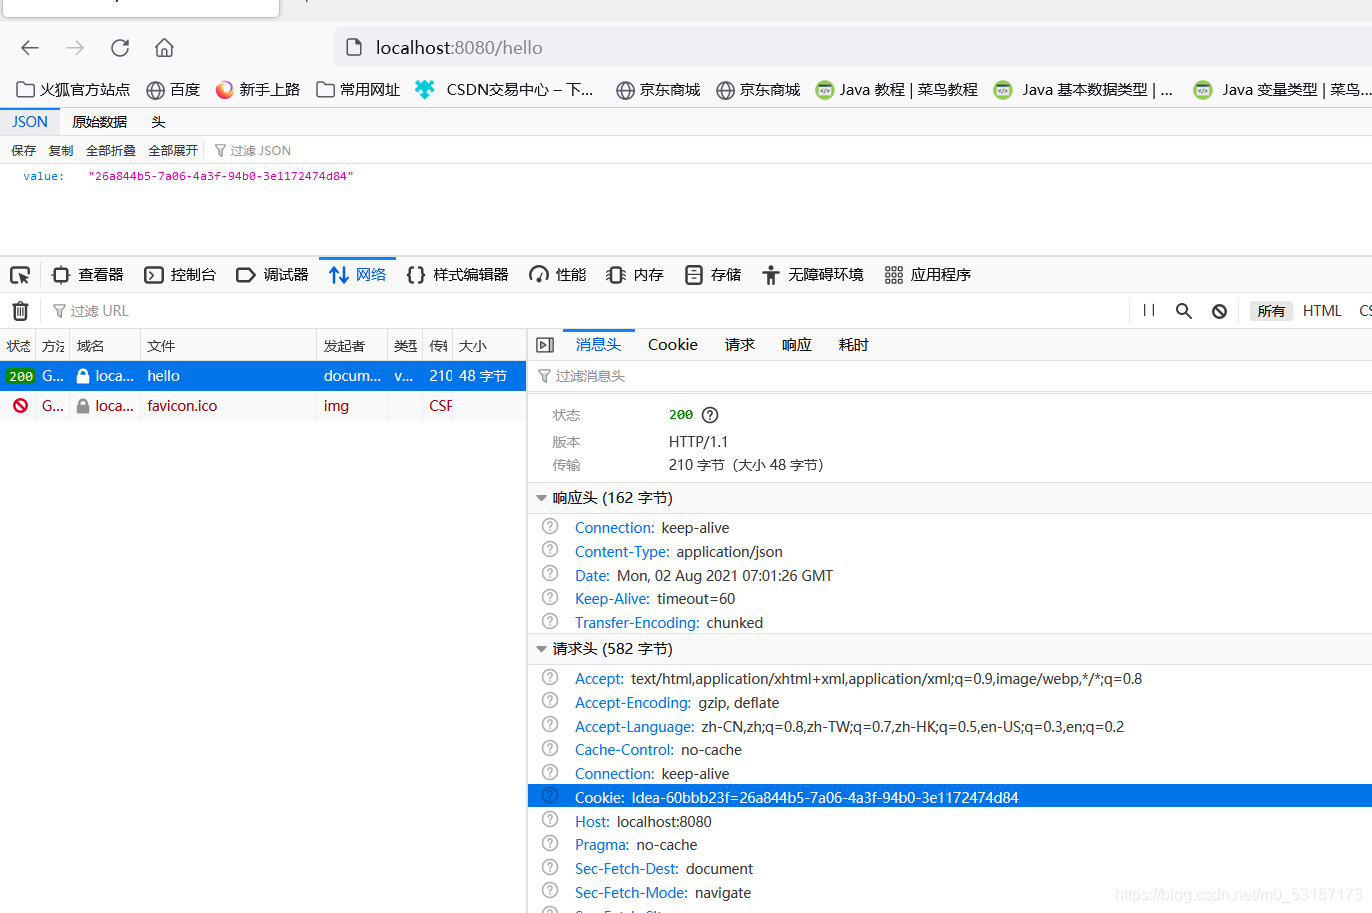The width and height of the screenshot is (1372, 913).
Task: Switch to the 消息头 details tab
Action: click(599, 345)
